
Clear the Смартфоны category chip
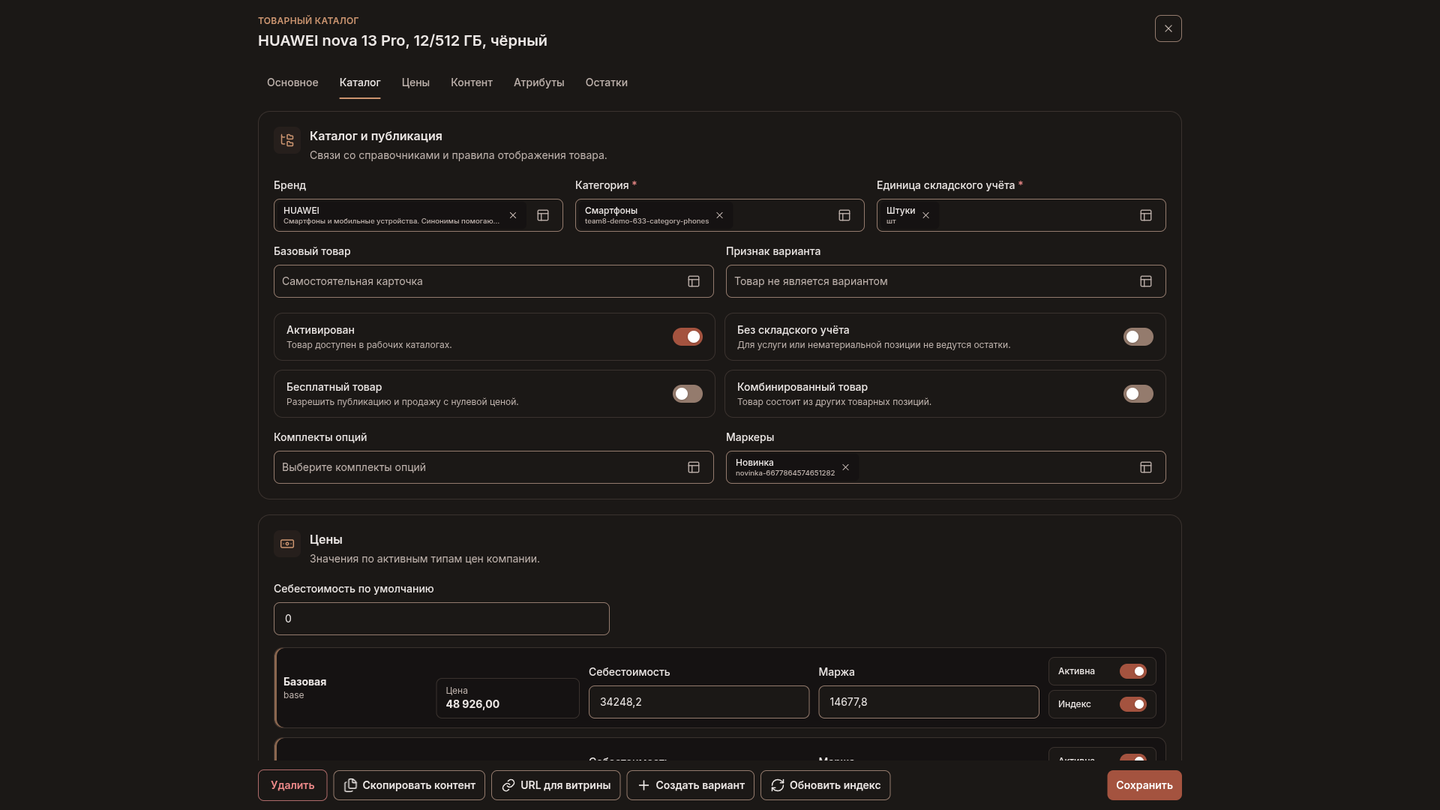(x=719, y=215)
